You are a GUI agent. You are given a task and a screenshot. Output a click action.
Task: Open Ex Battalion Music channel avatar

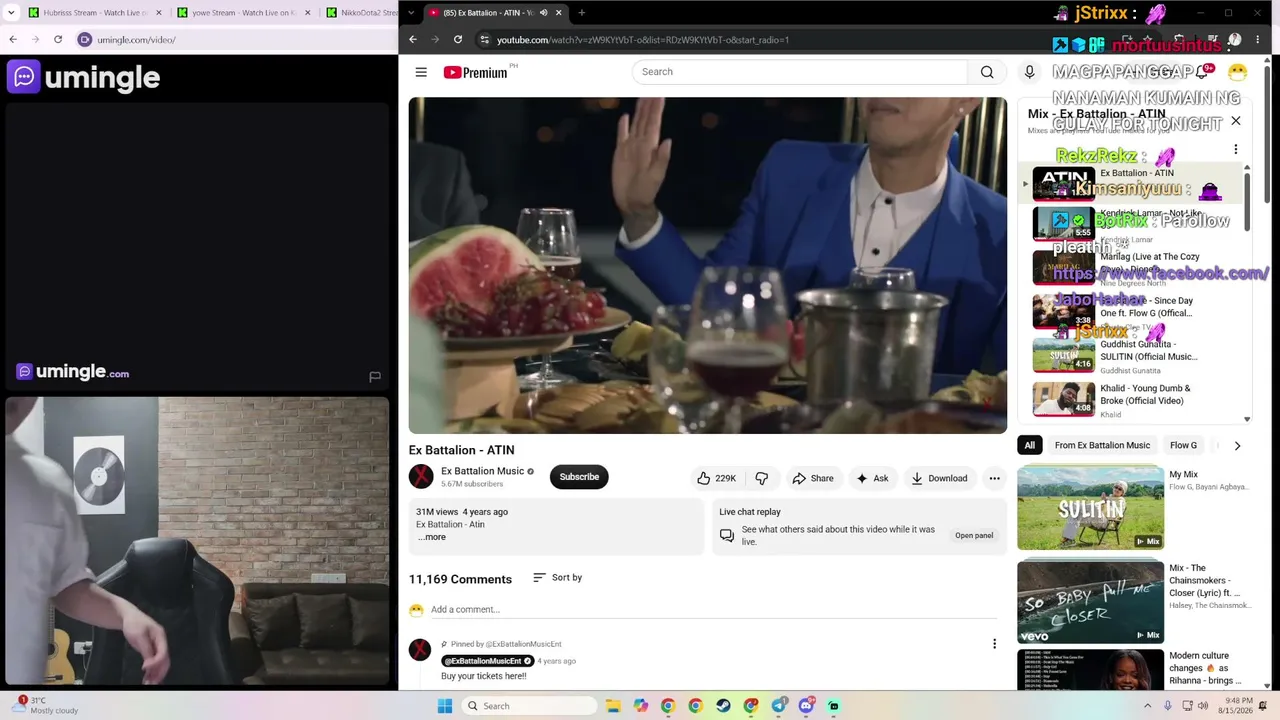[421, 477]
